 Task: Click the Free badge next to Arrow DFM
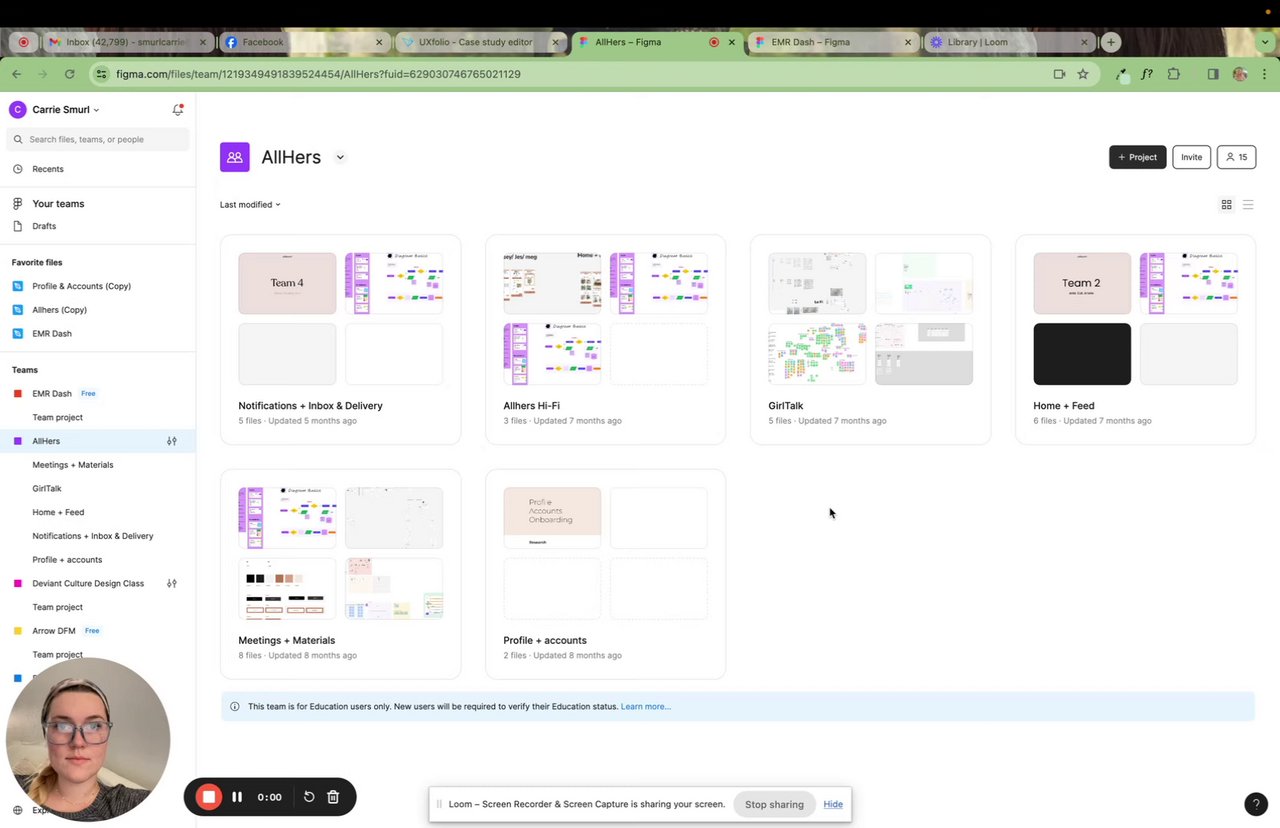coord(92,631)
